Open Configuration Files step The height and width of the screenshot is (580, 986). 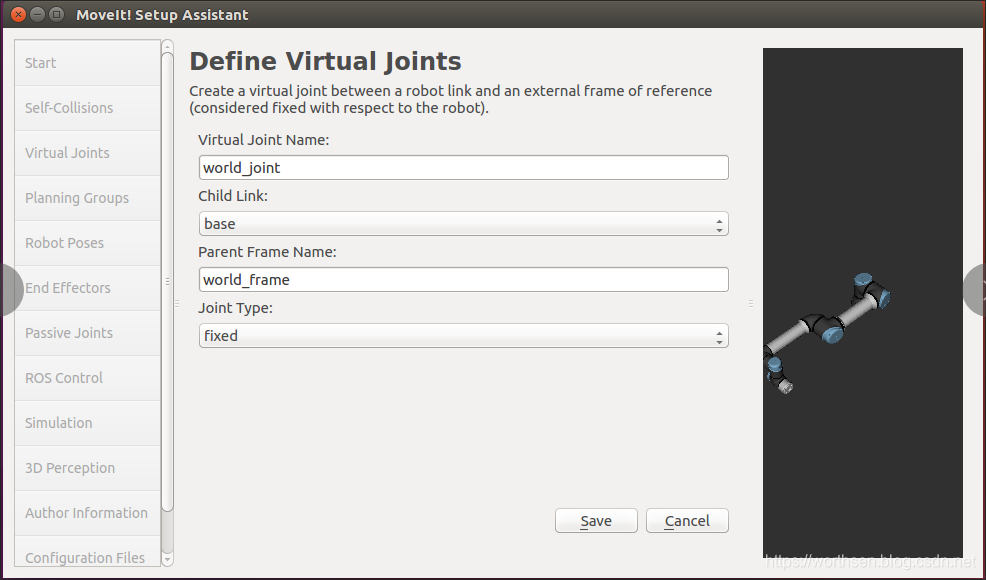pyautogui.click(x=87, y=552)
